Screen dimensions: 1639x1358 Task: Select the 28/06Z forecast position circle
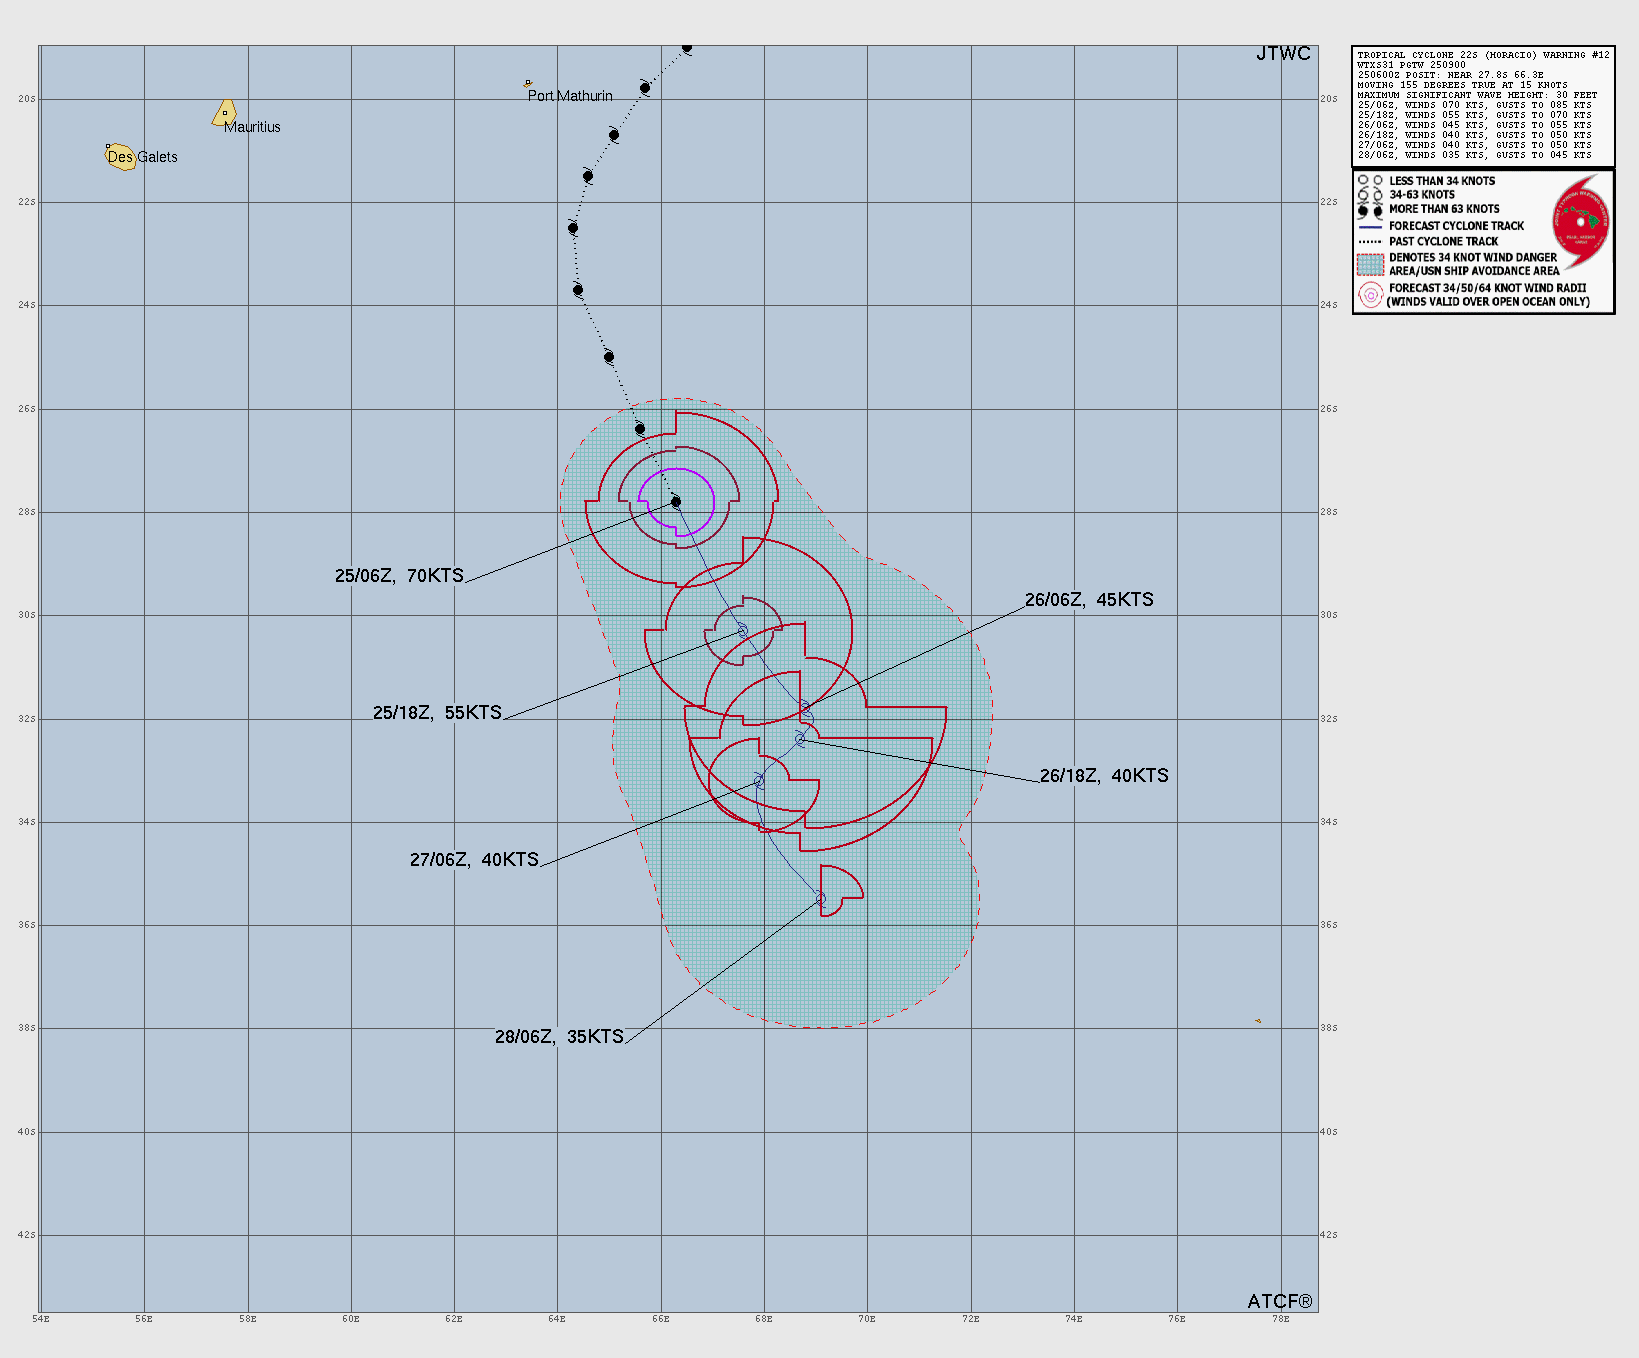point(820,897)
